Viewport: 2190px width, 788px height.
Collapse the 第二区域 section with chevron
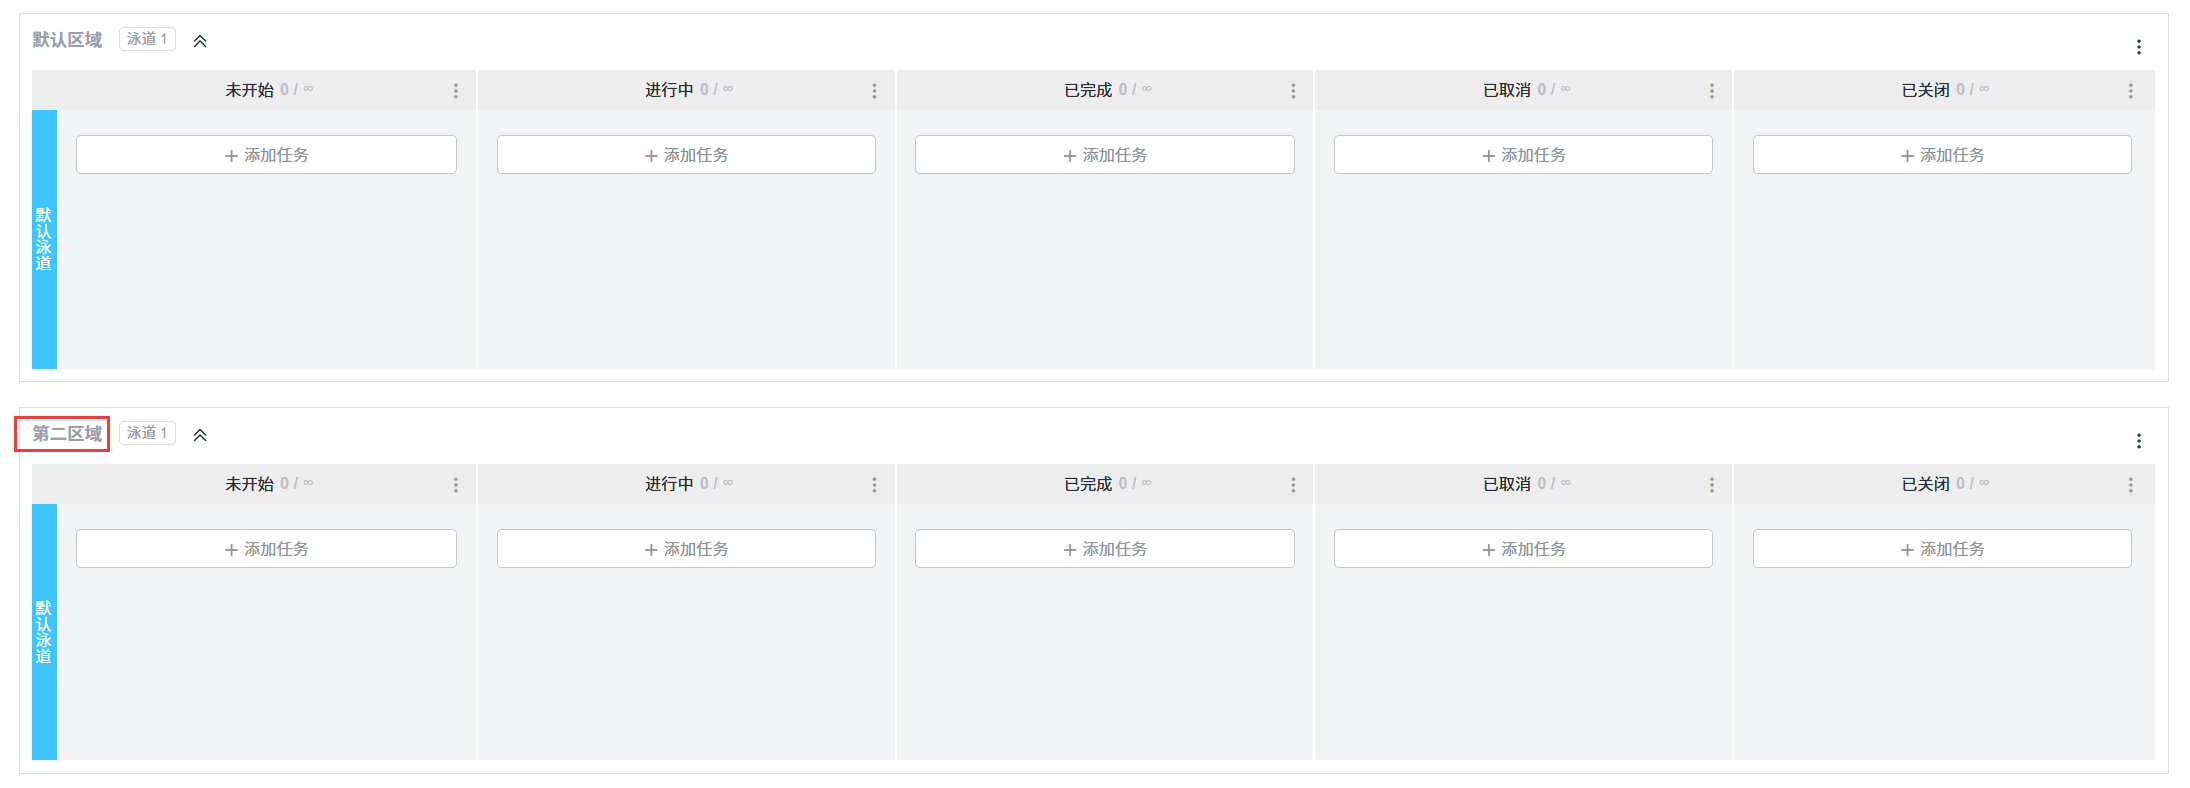[200, 435]
